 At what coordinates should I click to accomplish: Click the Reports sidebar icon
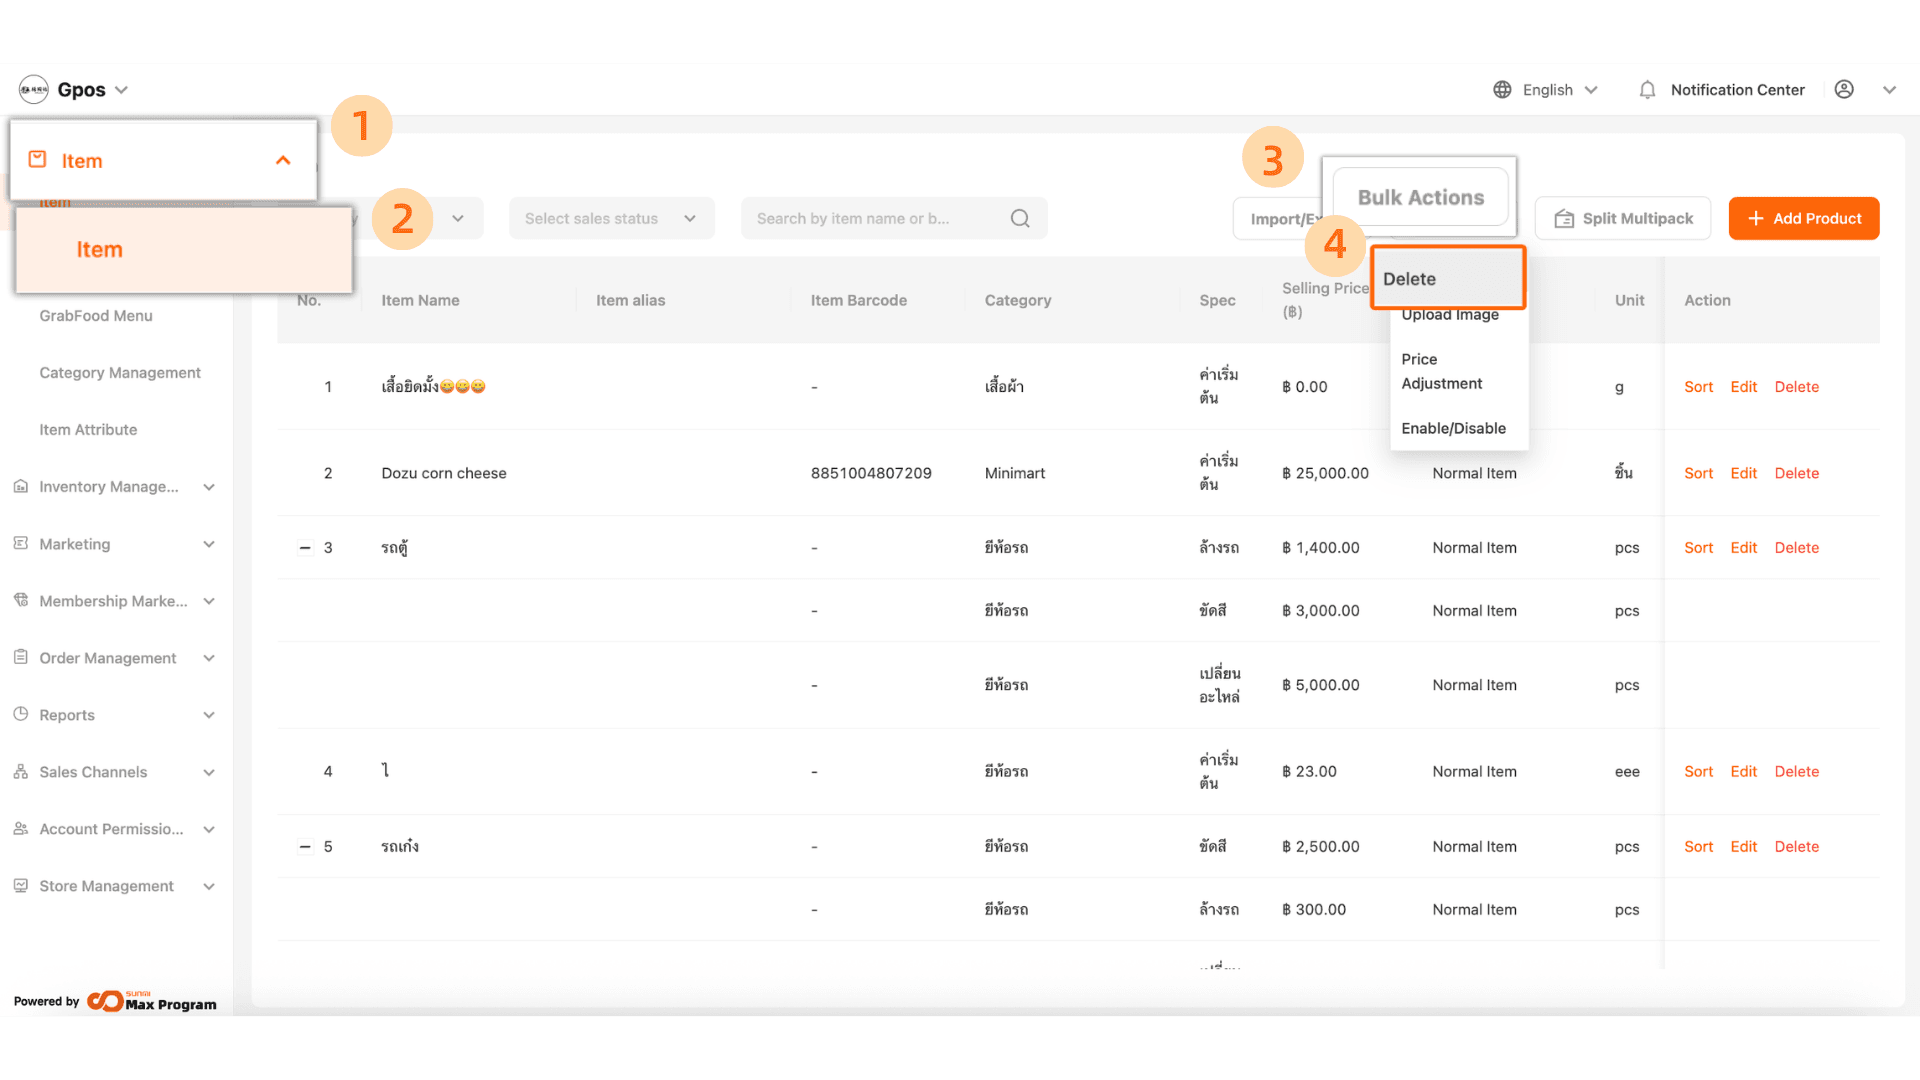coord(21,714)
